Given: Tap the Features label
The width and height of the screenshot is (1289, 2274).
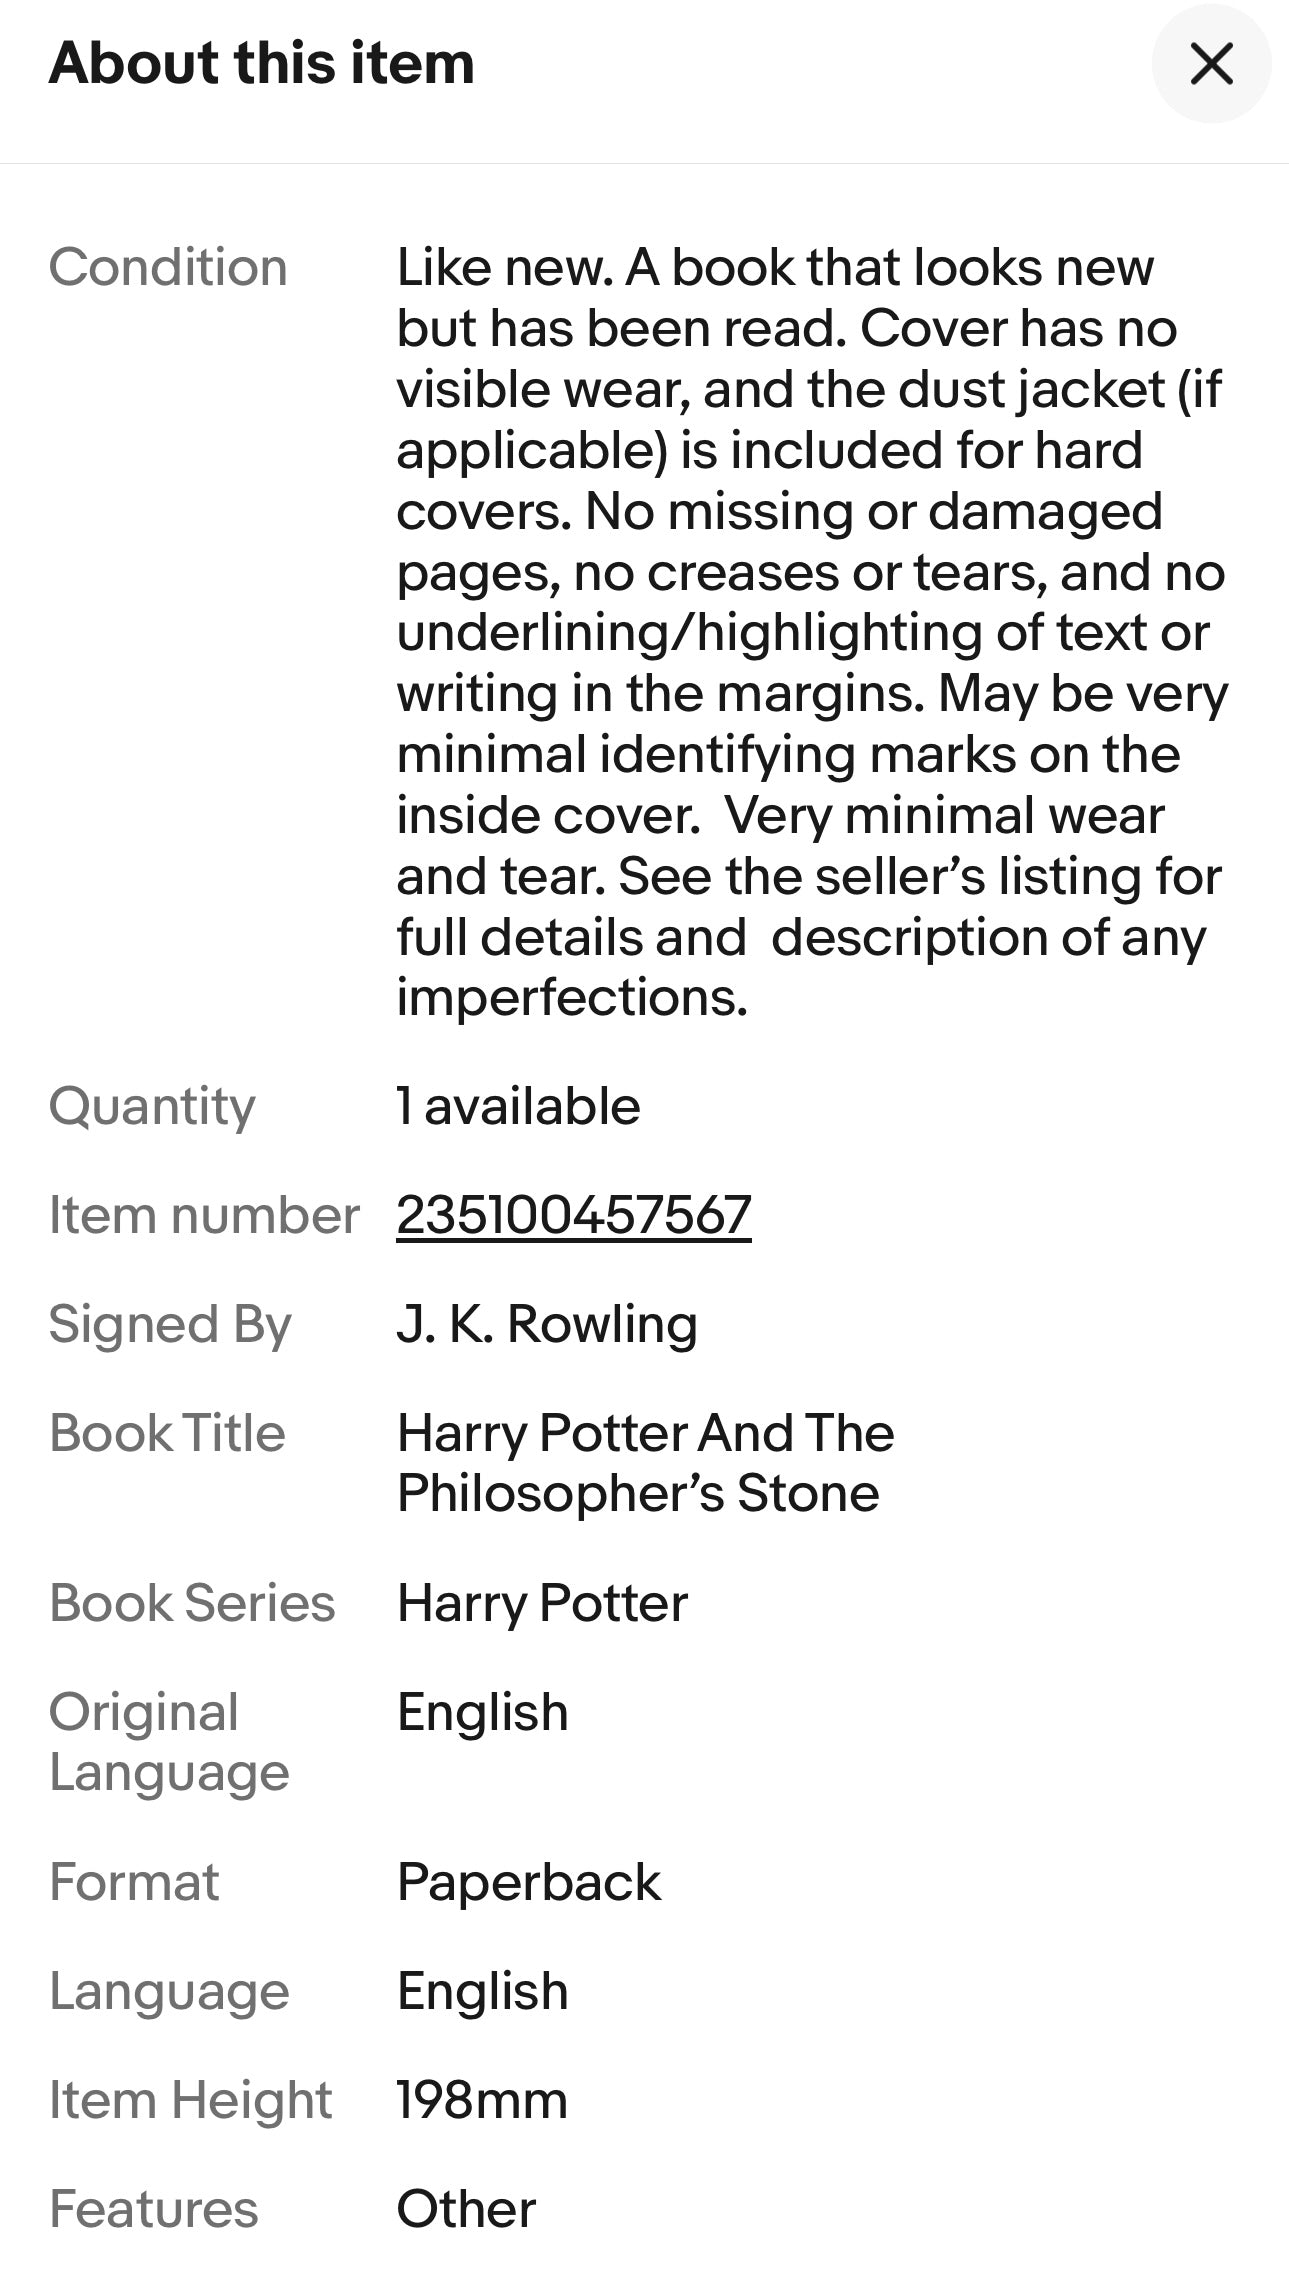Looking at the screenshot, I should 153,2209.
